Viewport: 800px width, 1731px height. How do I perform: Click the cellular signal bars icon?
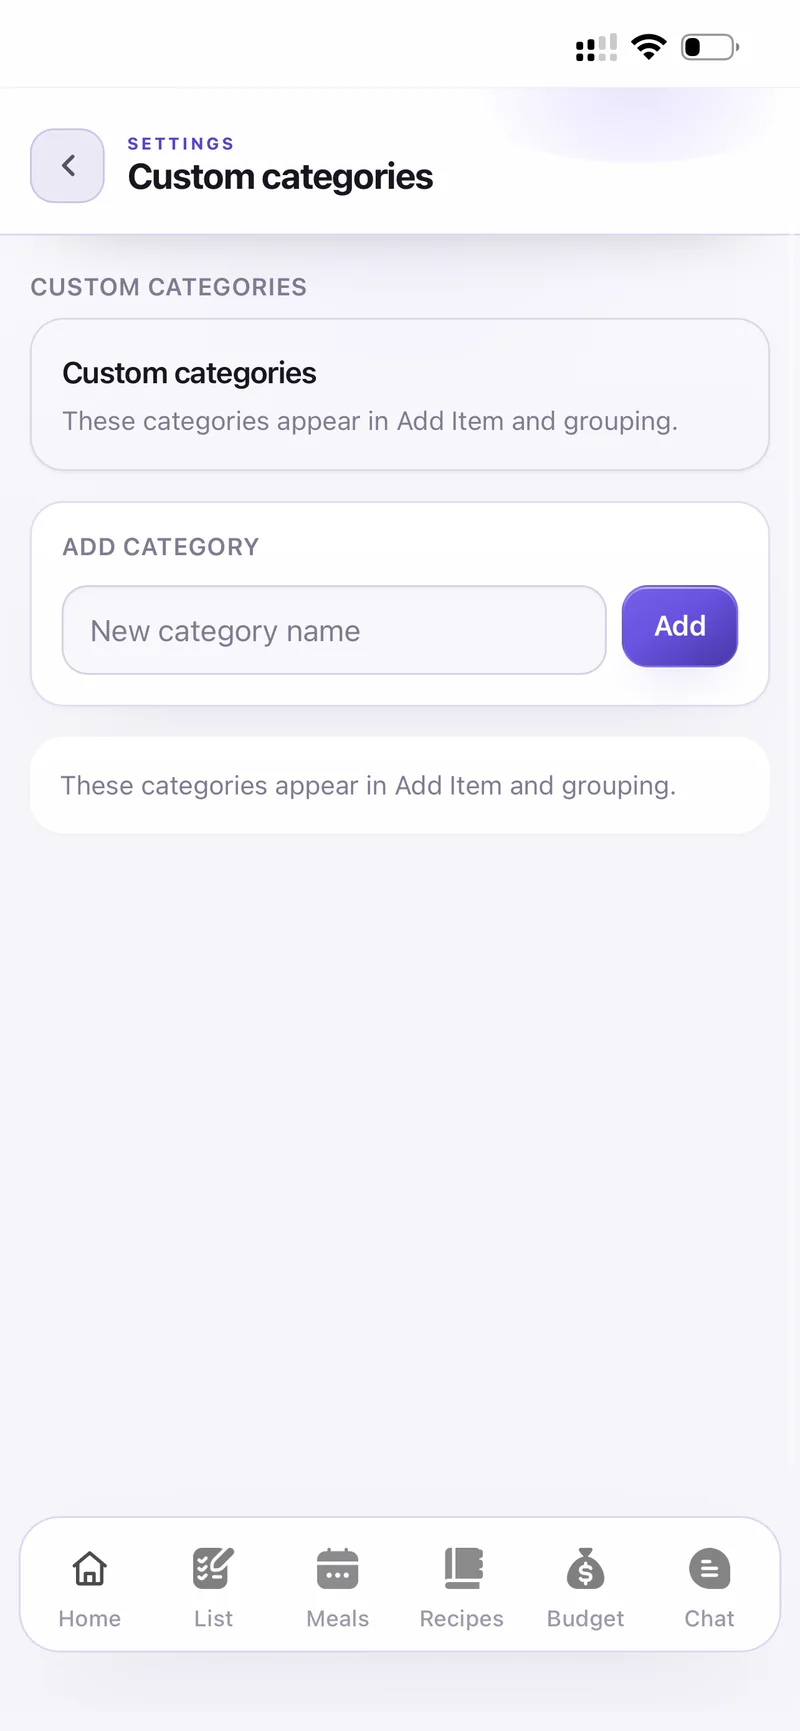[x=596, y=47]
